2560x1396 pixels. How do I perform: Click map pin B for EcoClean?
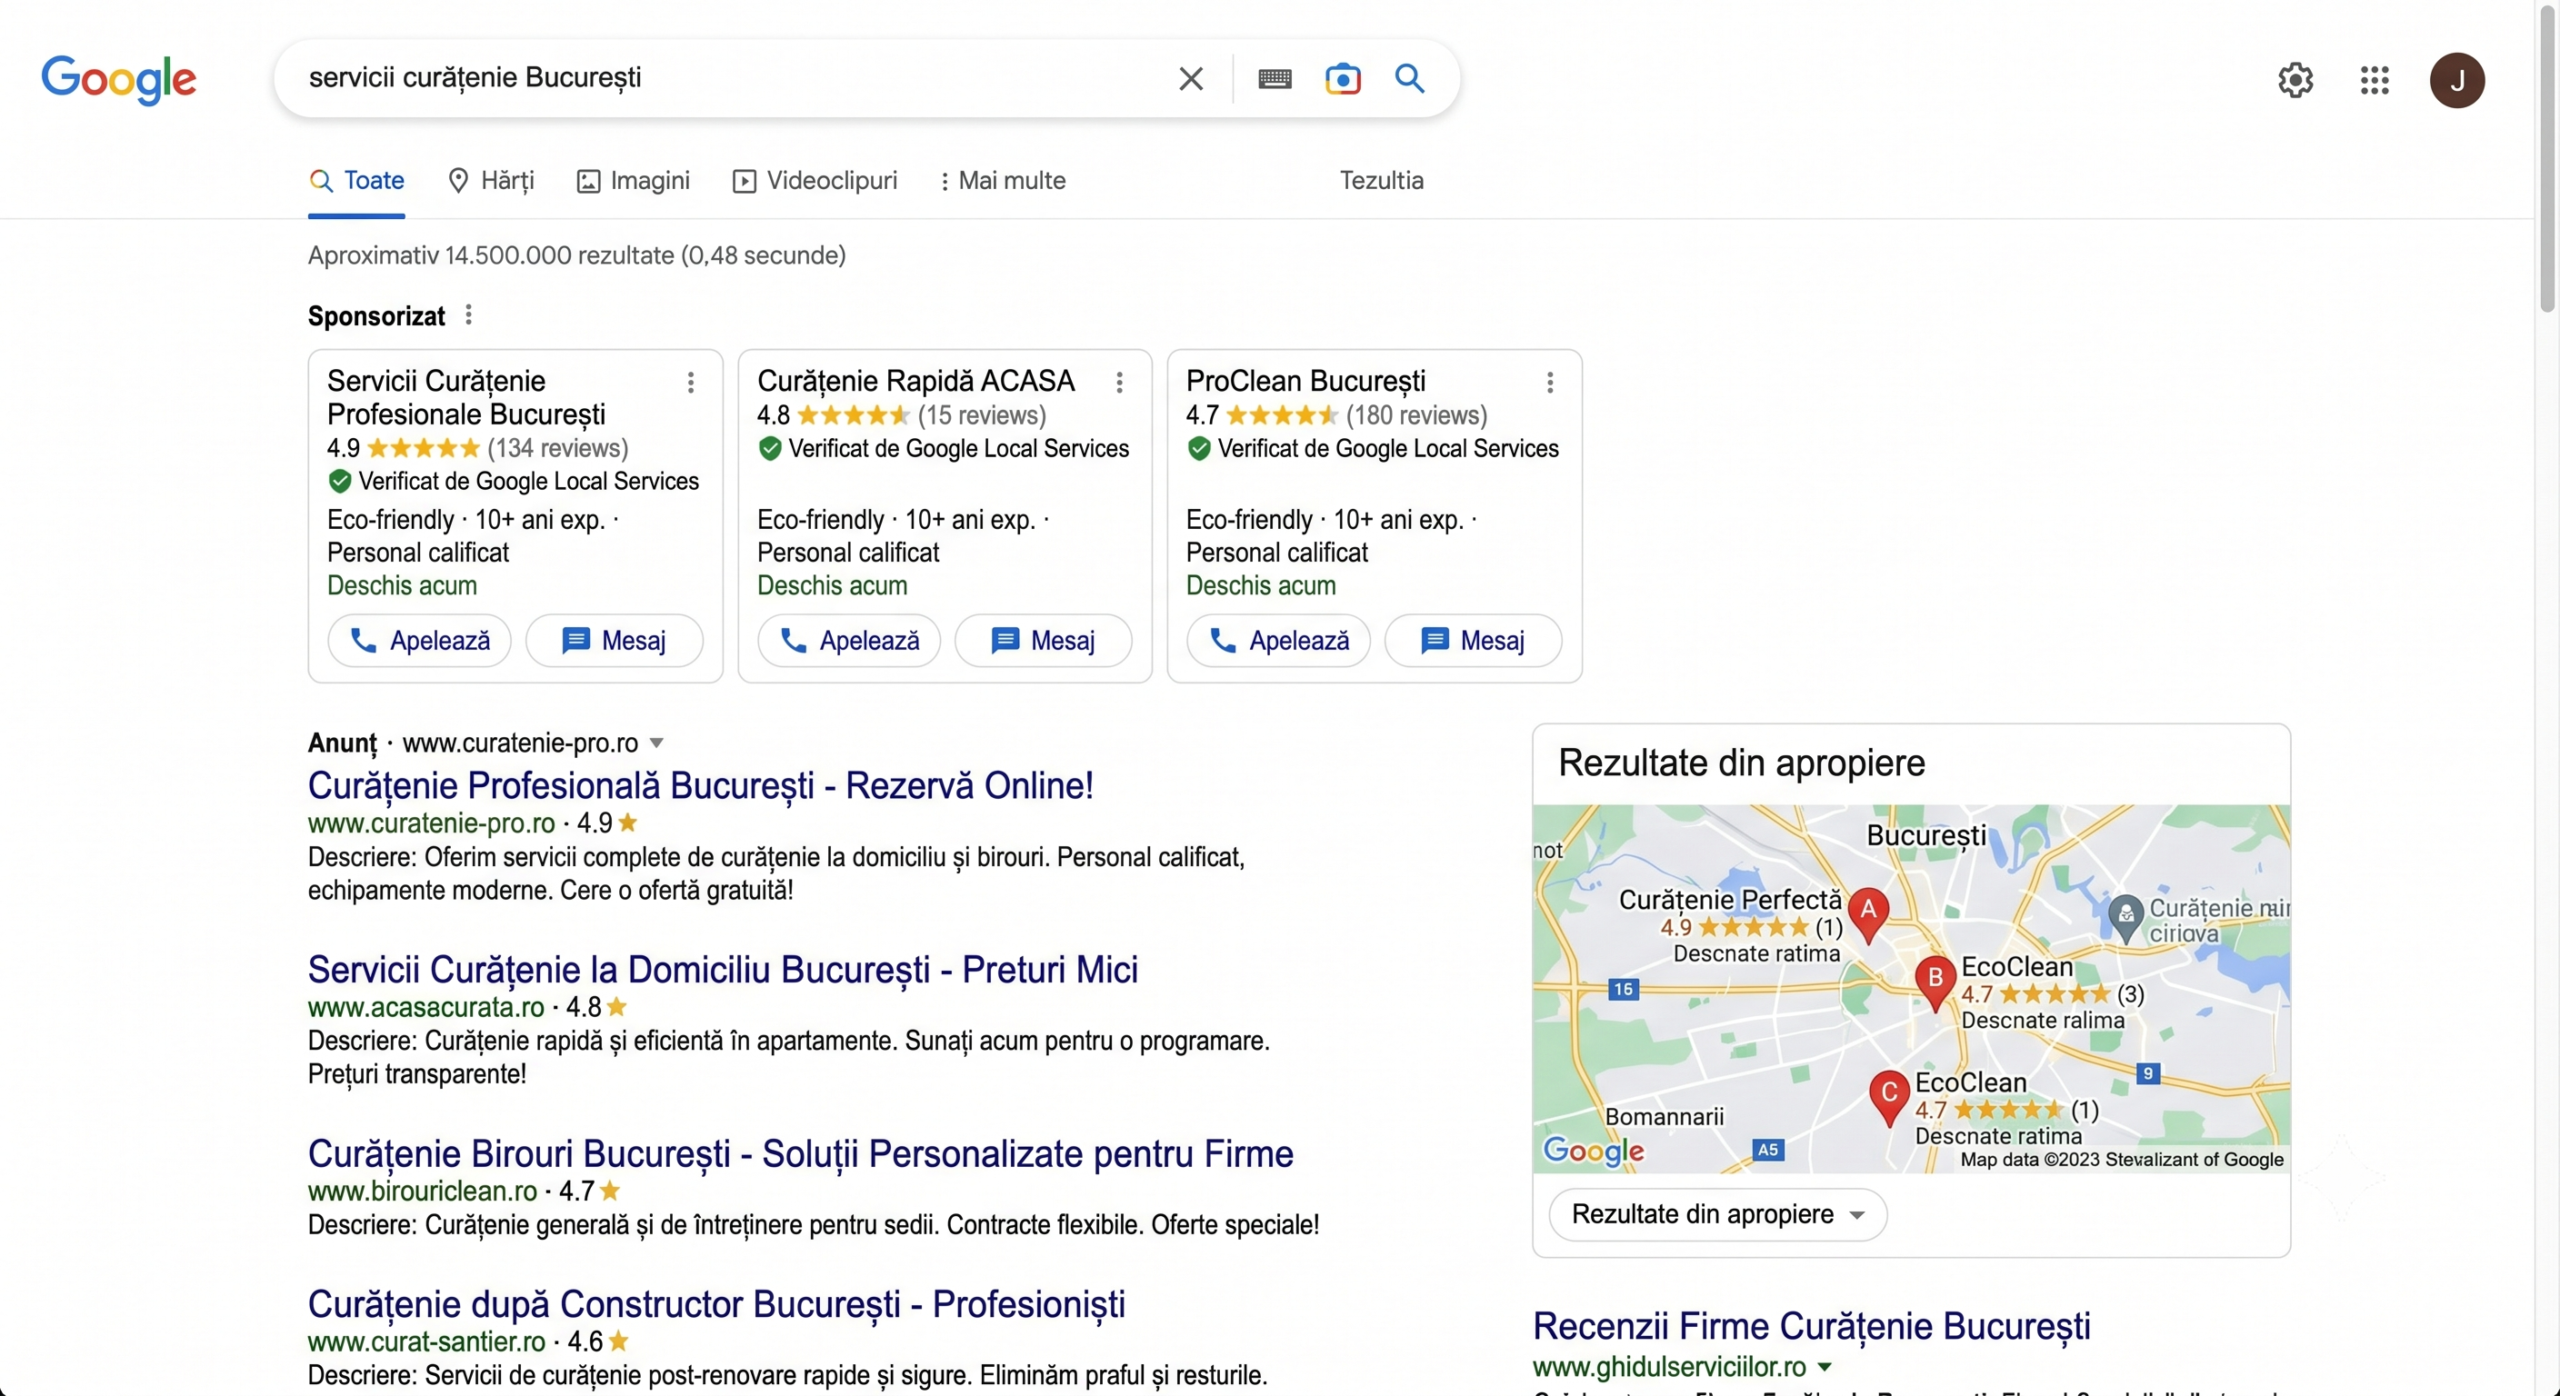click(1935, 981)
